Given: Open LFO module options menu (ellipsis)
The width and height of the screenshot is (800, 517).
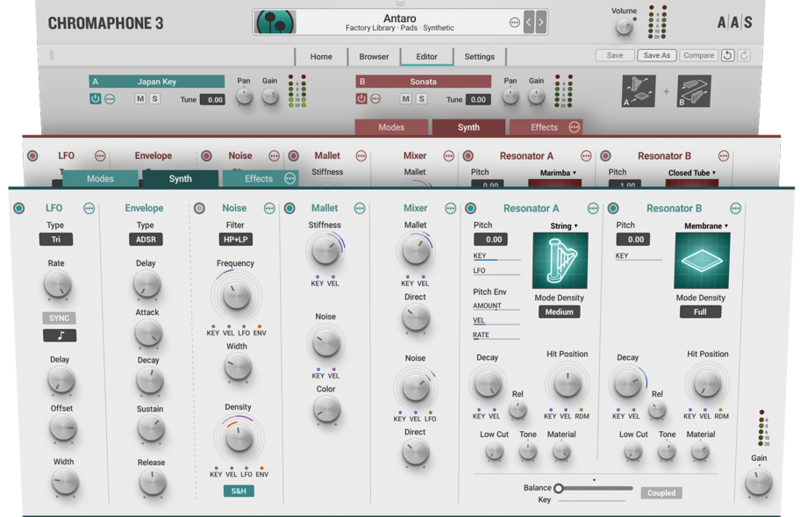Looking at the screenshot, I should tap(89, 208).
